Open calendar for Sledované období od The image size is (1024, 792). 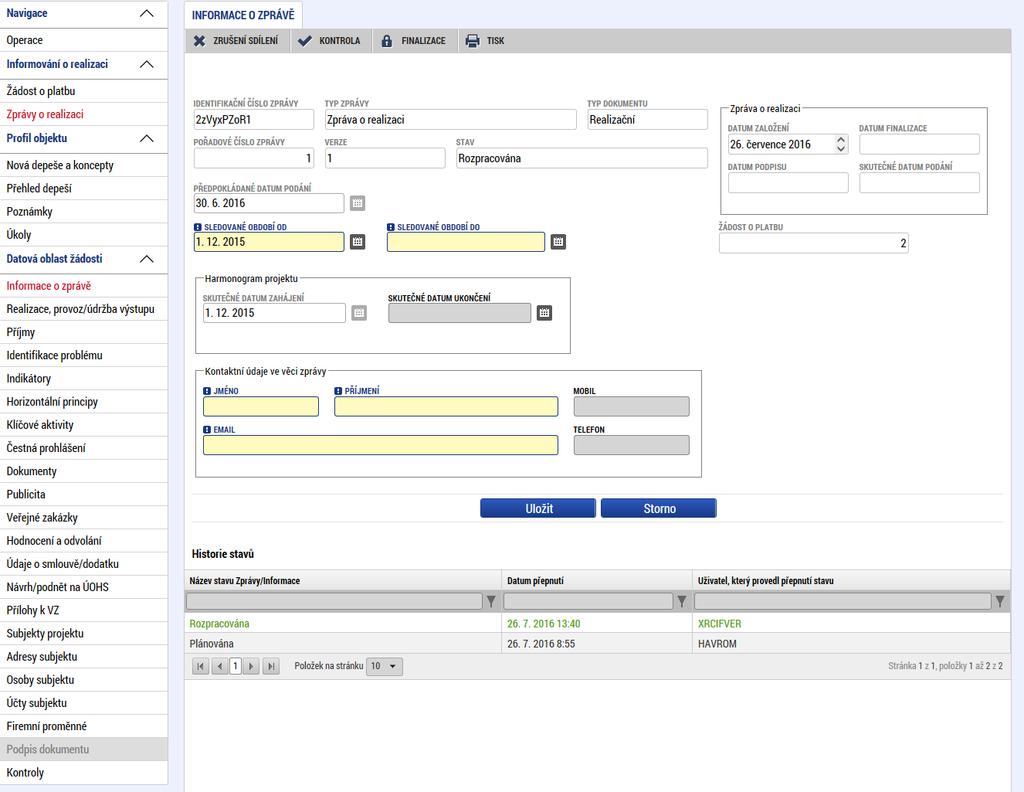tap(357, 242)
